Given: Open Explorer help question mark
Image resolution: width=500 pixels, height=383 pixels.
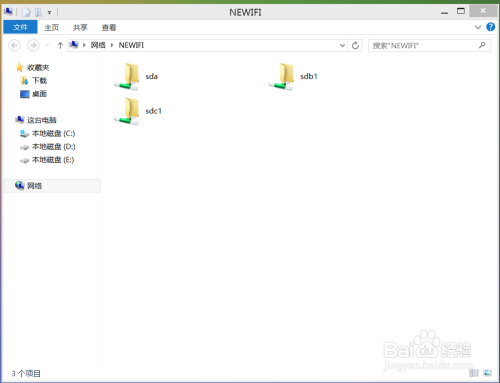Looking at the screenshot, I should pos(490,27).
